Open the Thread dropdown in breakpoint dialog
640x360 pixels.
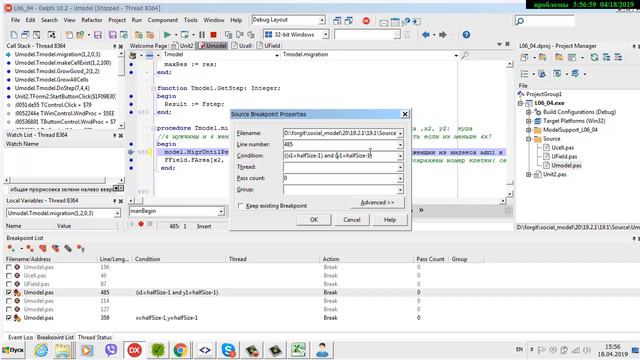400,167
